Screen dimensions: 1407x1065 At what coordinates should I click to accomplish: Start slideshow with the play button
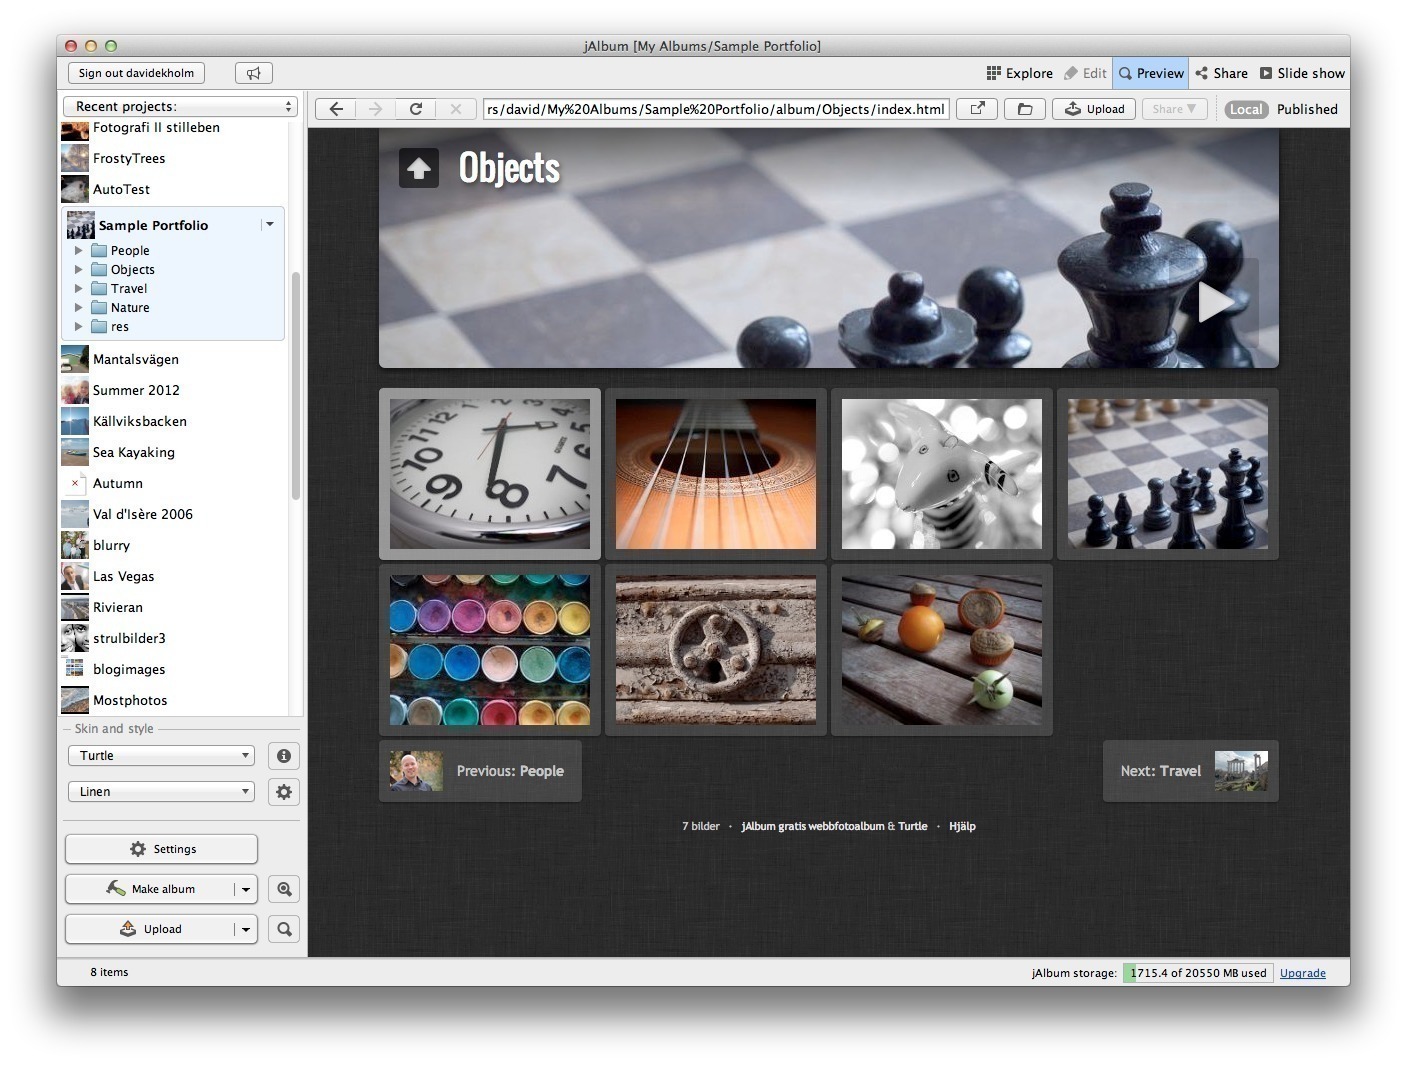click(x=1214, y=302)
